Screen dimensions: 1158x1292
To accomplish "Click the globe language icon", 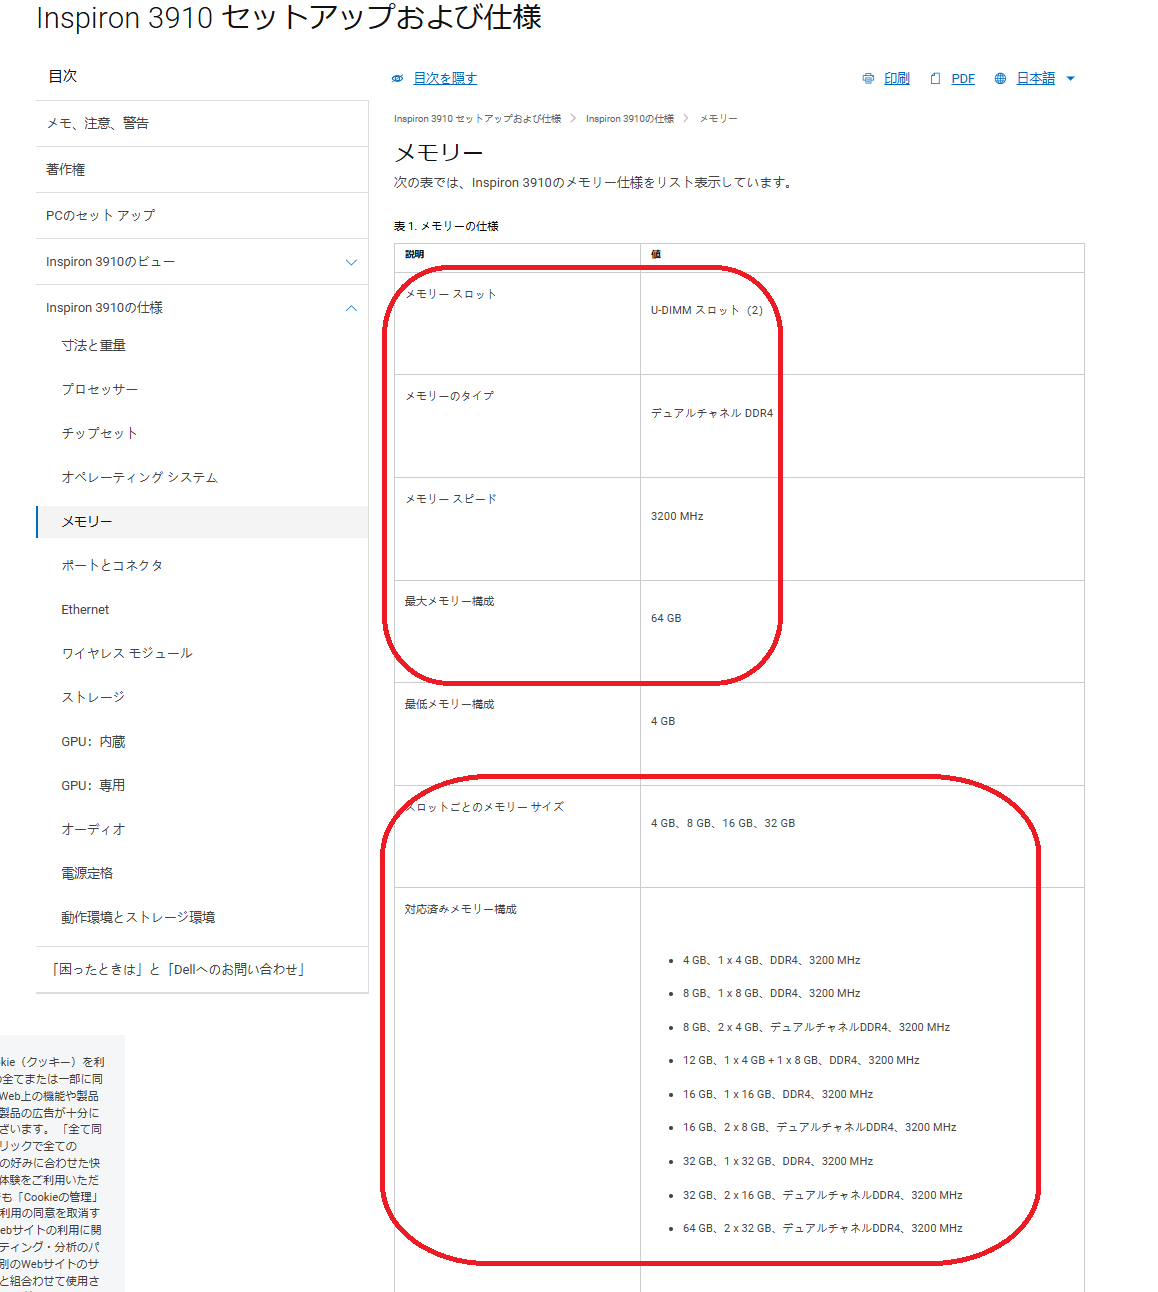I will point(1000,78).
